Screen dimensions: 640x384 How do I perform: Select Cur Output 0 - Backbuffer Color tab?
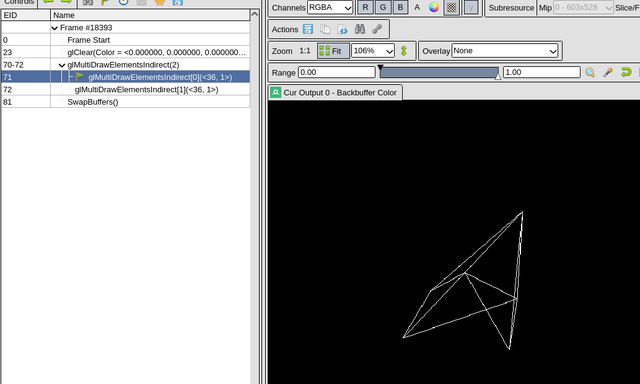pos(335,93)
